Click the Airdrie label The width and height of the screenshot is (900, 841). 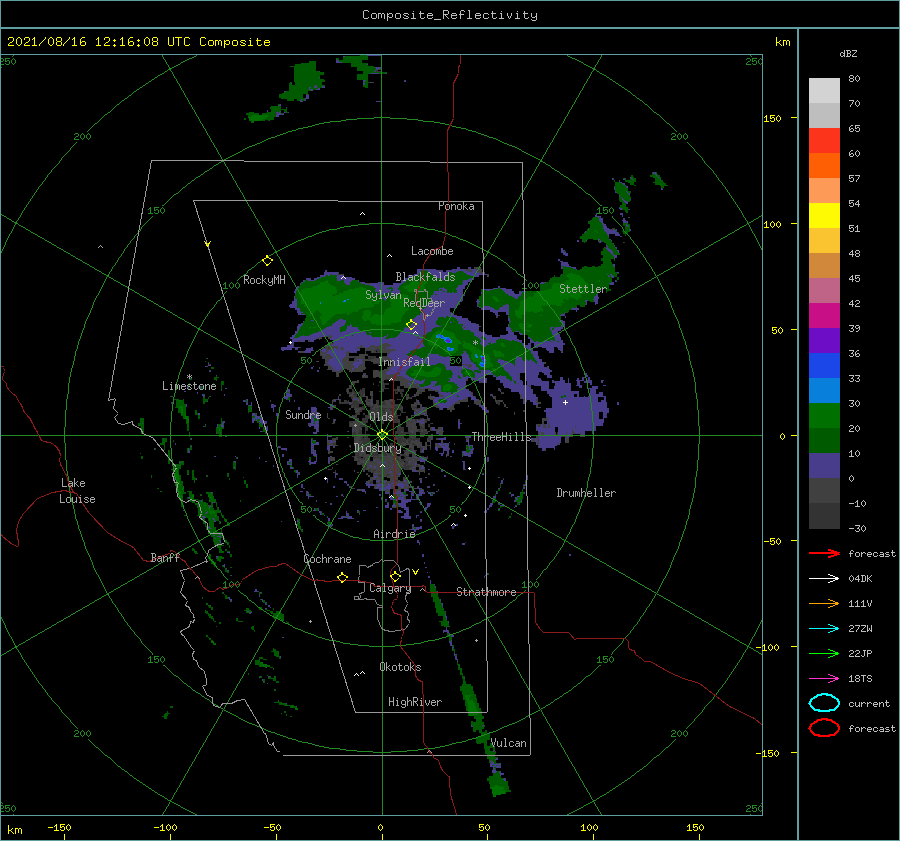(x=394, y=534)
